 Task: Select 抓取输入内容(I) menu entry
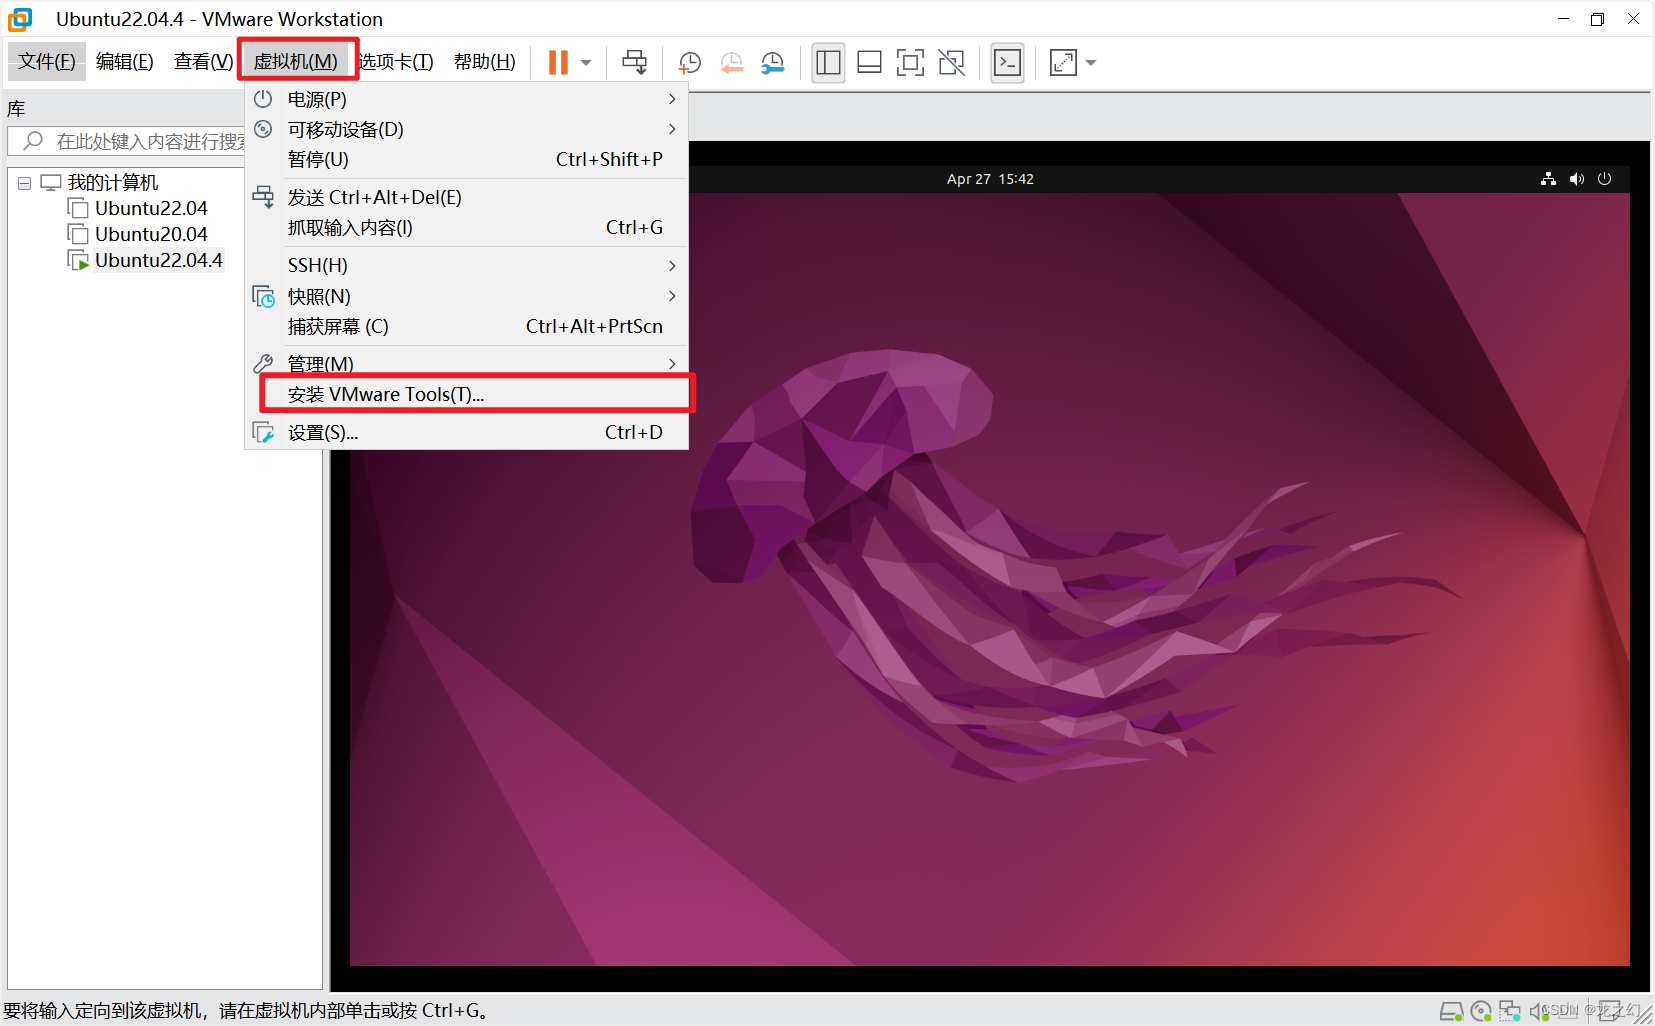pyautogui.click(x=467, y=227)
